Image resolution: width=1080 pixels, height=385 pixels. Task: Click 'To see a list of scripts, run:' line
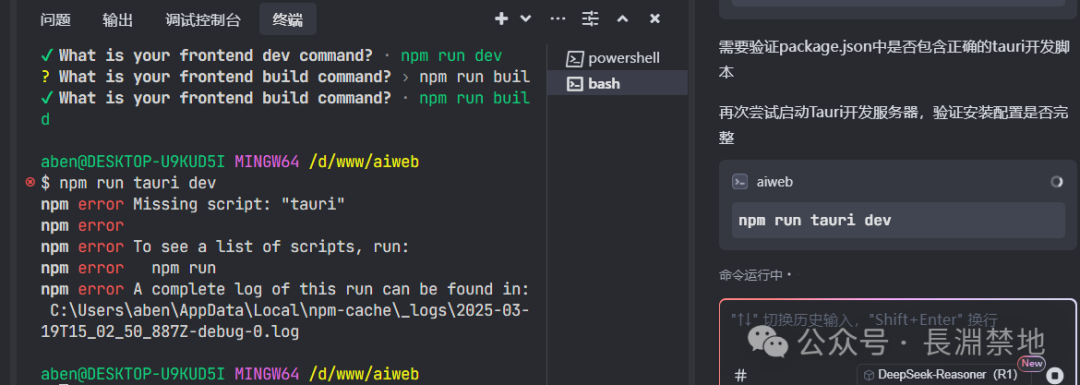click(225, 247)
